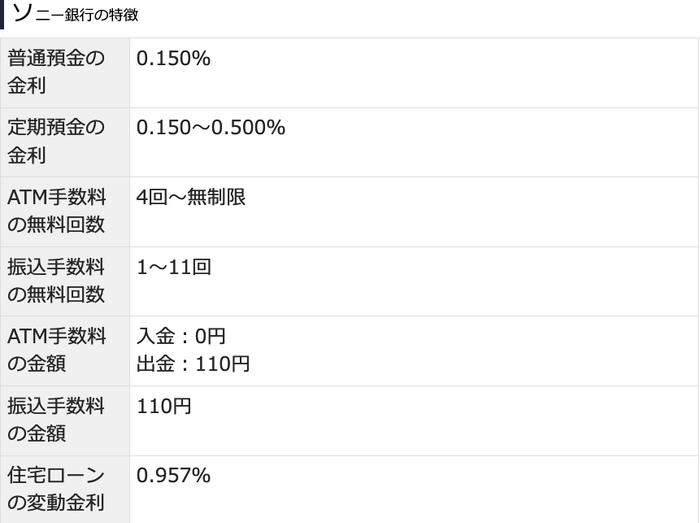
Task: Select the 住宅ローンの変動金利 label cell
Action: click(x=56, y=489)
